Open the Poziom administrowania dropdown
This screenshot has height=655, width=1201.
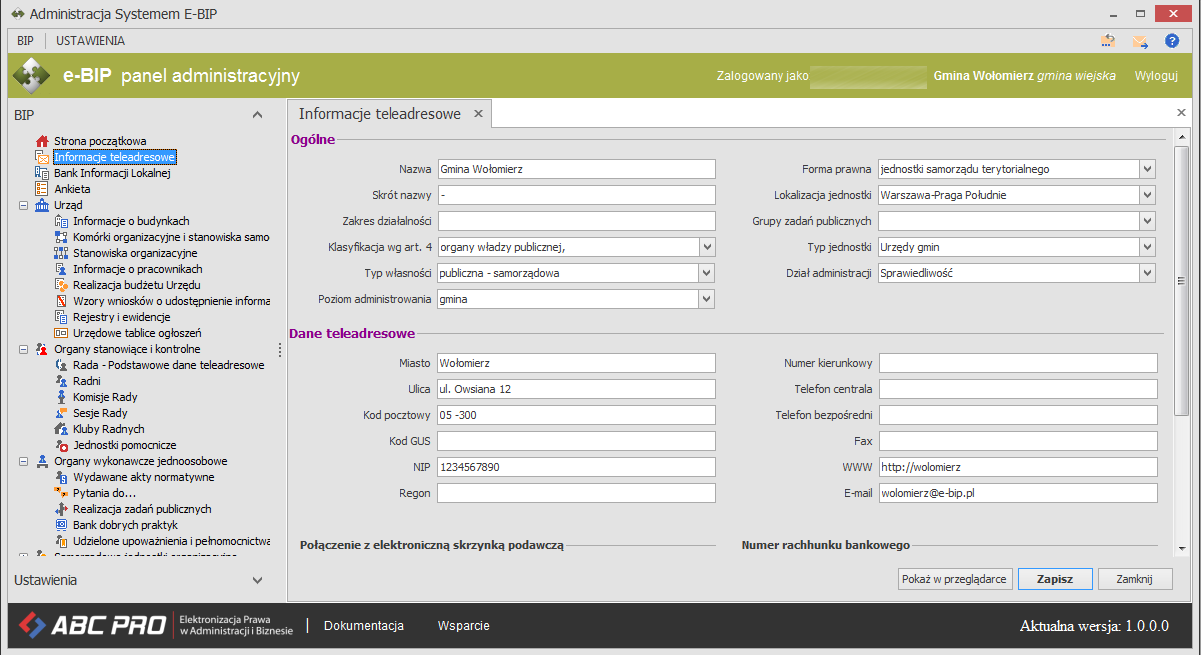[x=707, y=299]
